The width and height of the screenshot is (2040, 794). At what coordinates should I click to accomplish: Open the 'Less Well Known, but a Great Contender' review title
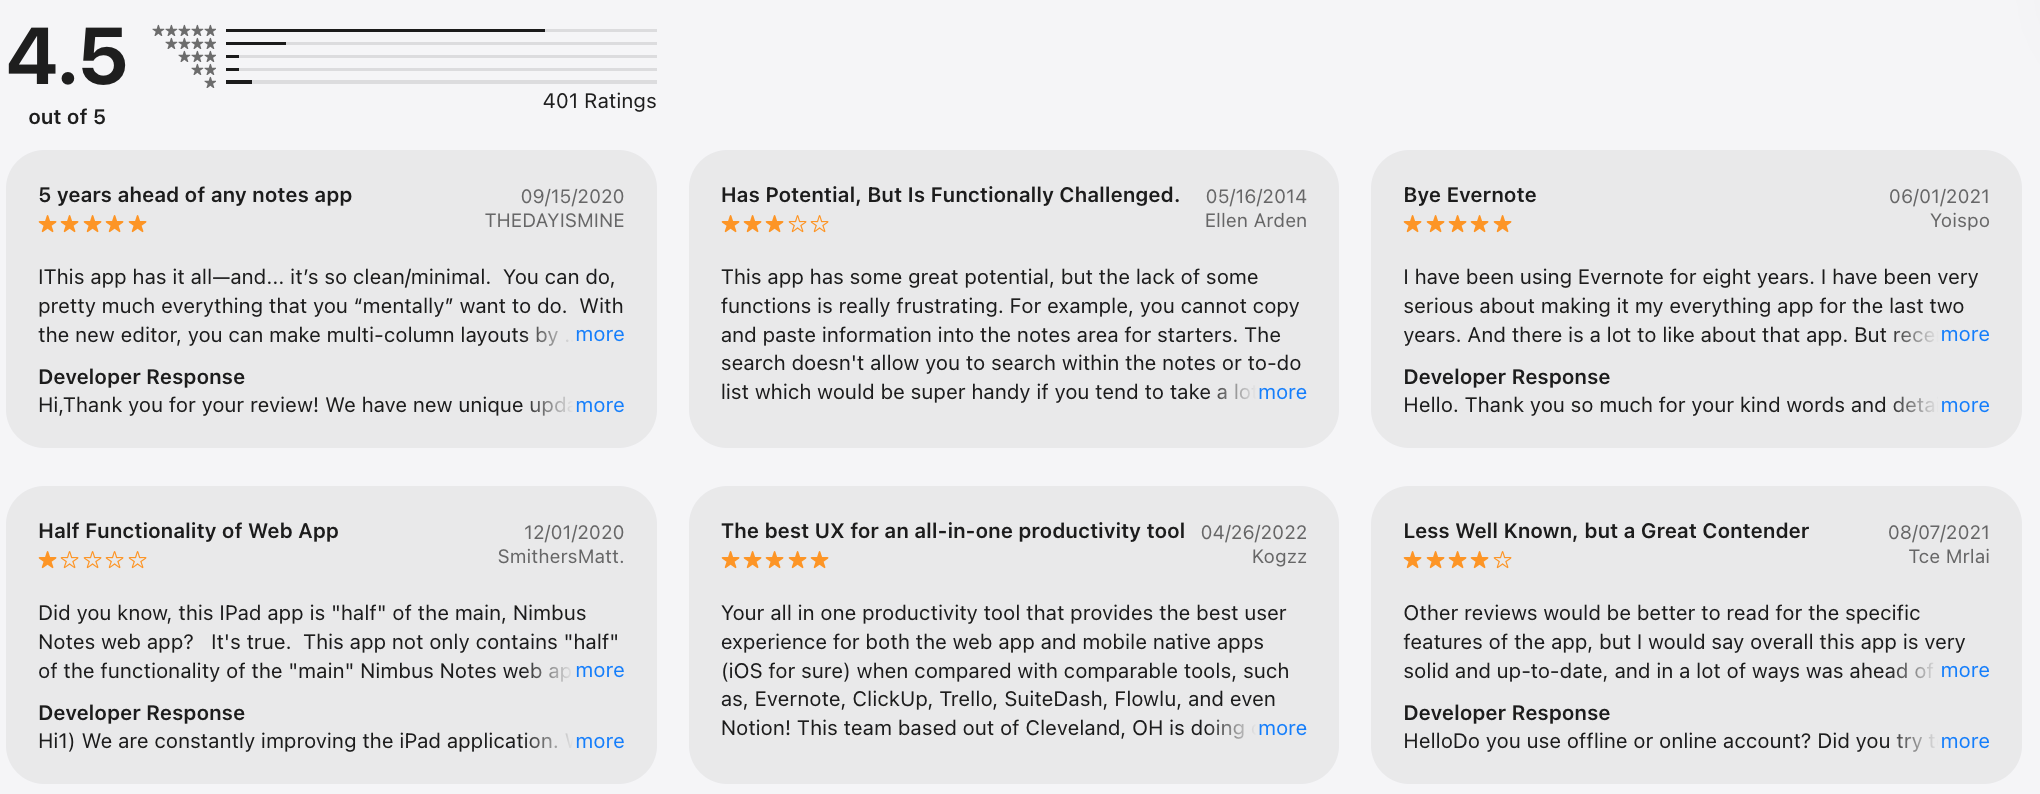coord(1605,531)
